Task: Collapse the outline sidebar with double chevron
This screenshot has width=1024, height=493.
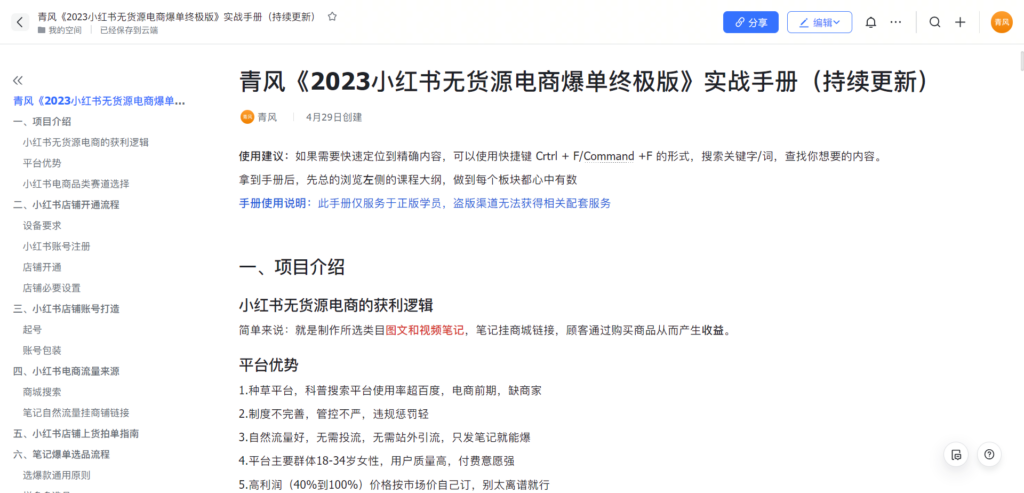Action: click(x=18, y=80)
